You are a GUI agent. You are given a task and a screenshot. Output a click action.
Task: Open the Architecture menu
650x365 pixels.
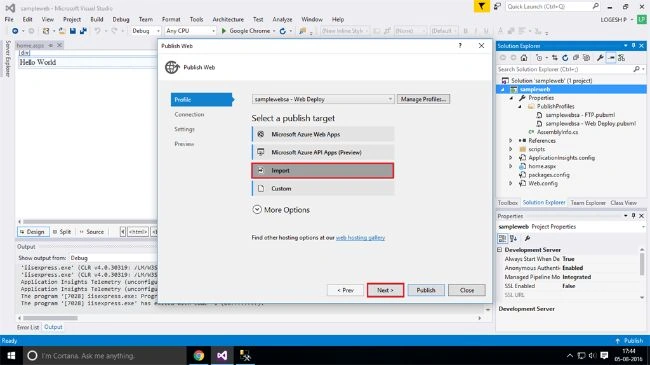point(228,19)
